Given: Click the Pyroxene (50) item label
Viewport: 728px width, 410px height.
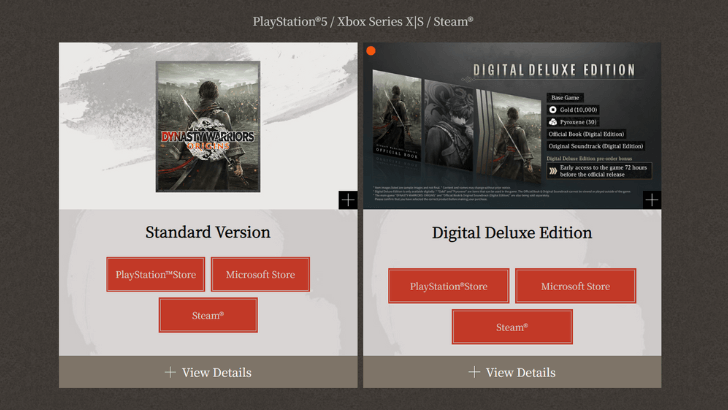Looking at the screenshot, I should coord(574,122).
